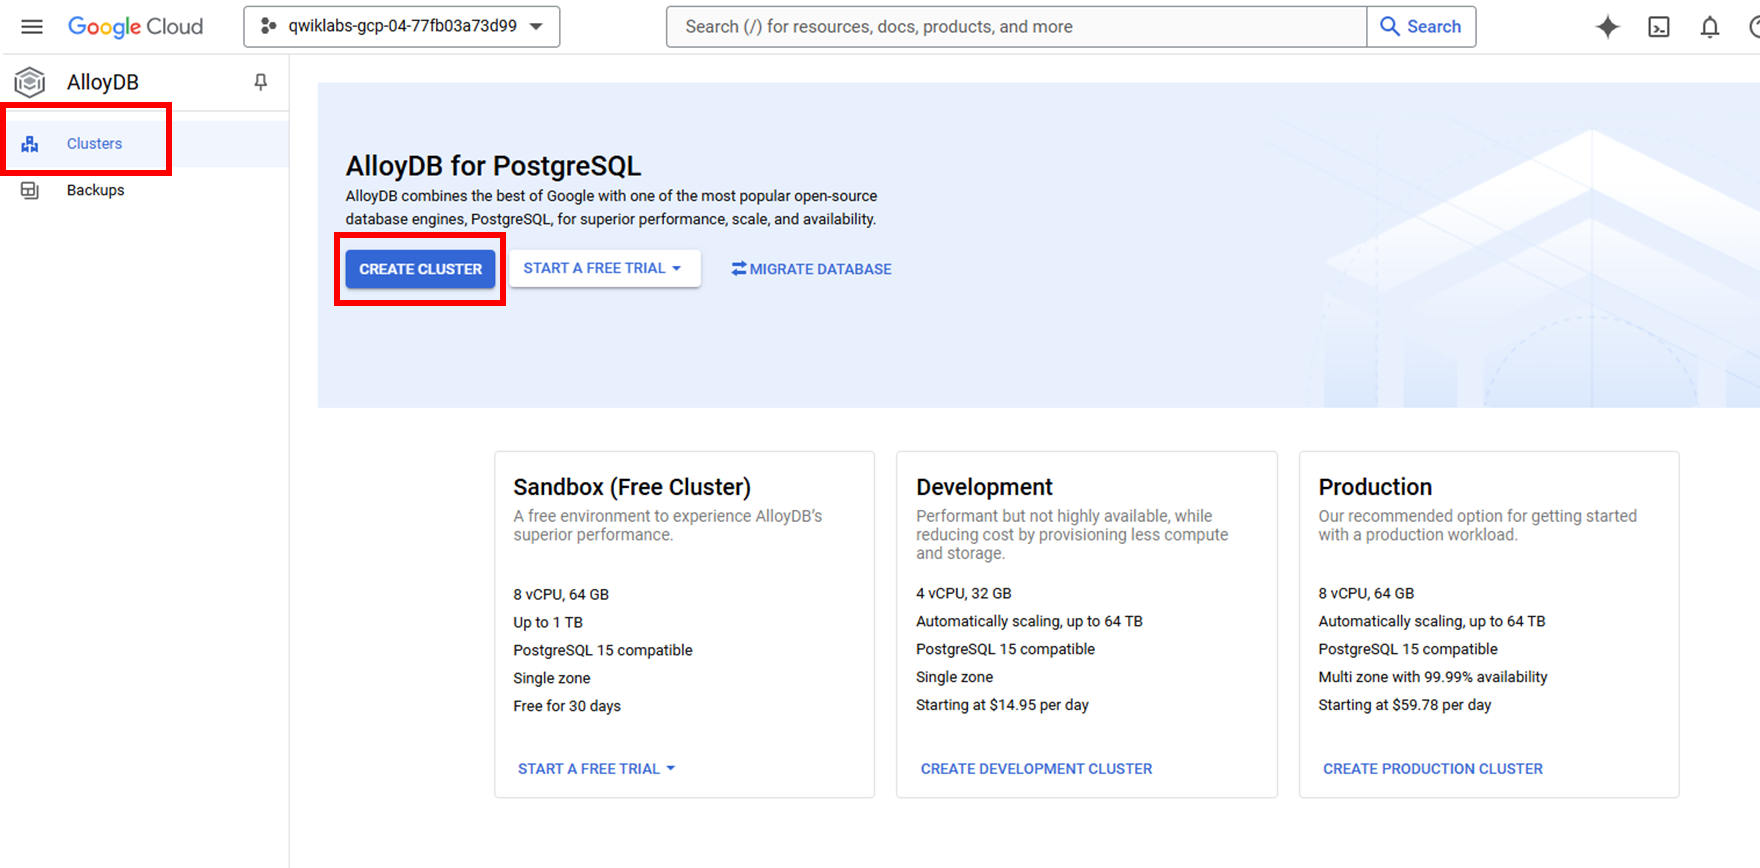Image resolution: width=1760 pixels, height=868 pixels.
Task: Click the Sandbox (Free Cluster) heading
Action: coord(632,487)
